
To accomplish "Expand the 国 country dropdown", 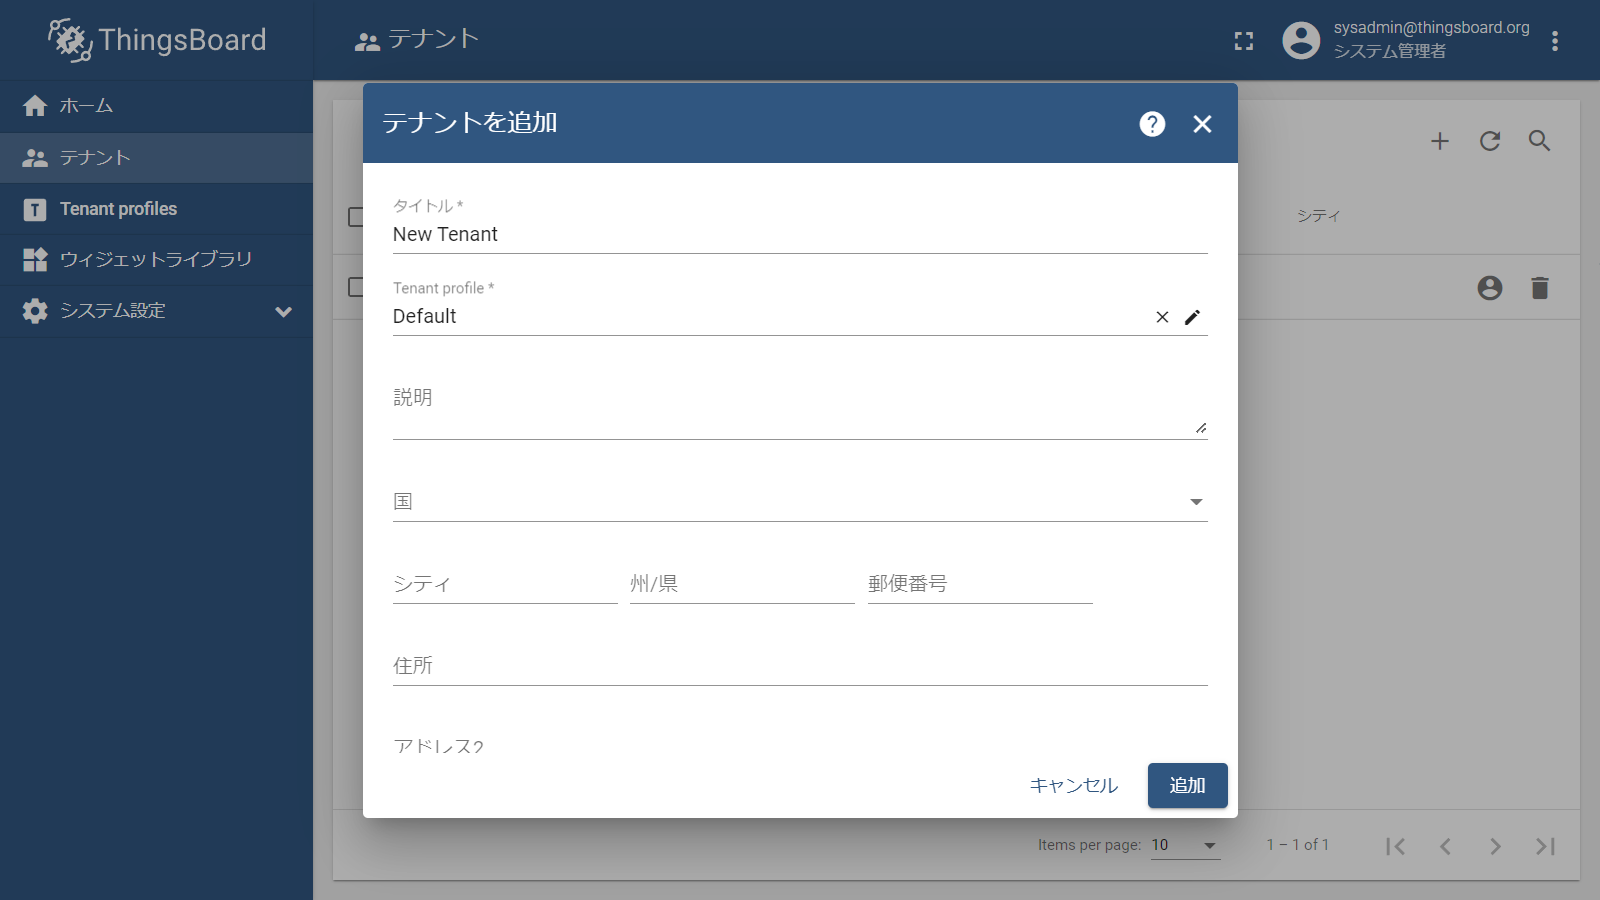I will (1196, 502).
